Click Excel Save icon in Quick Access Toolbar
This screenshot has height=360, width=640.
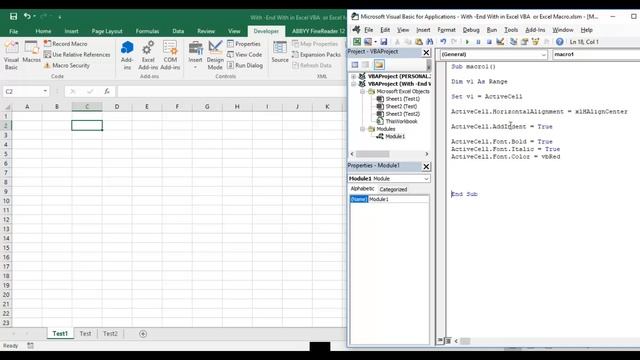(x=13, y=16)
